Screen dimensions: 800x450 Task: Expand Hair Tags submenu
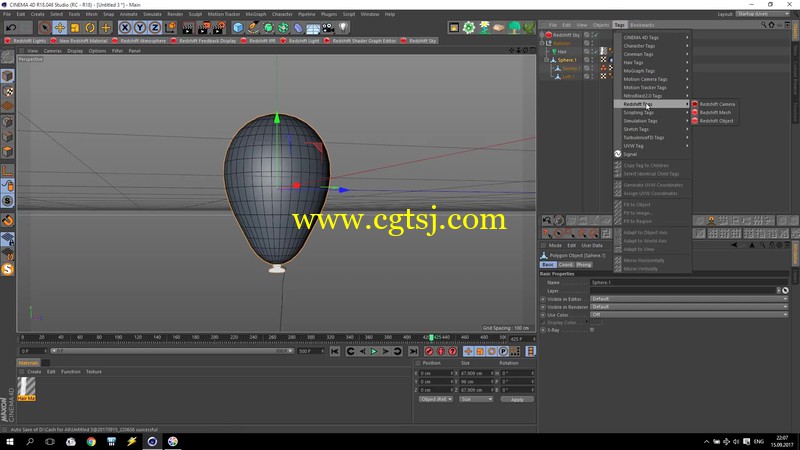tap(653, 62)
